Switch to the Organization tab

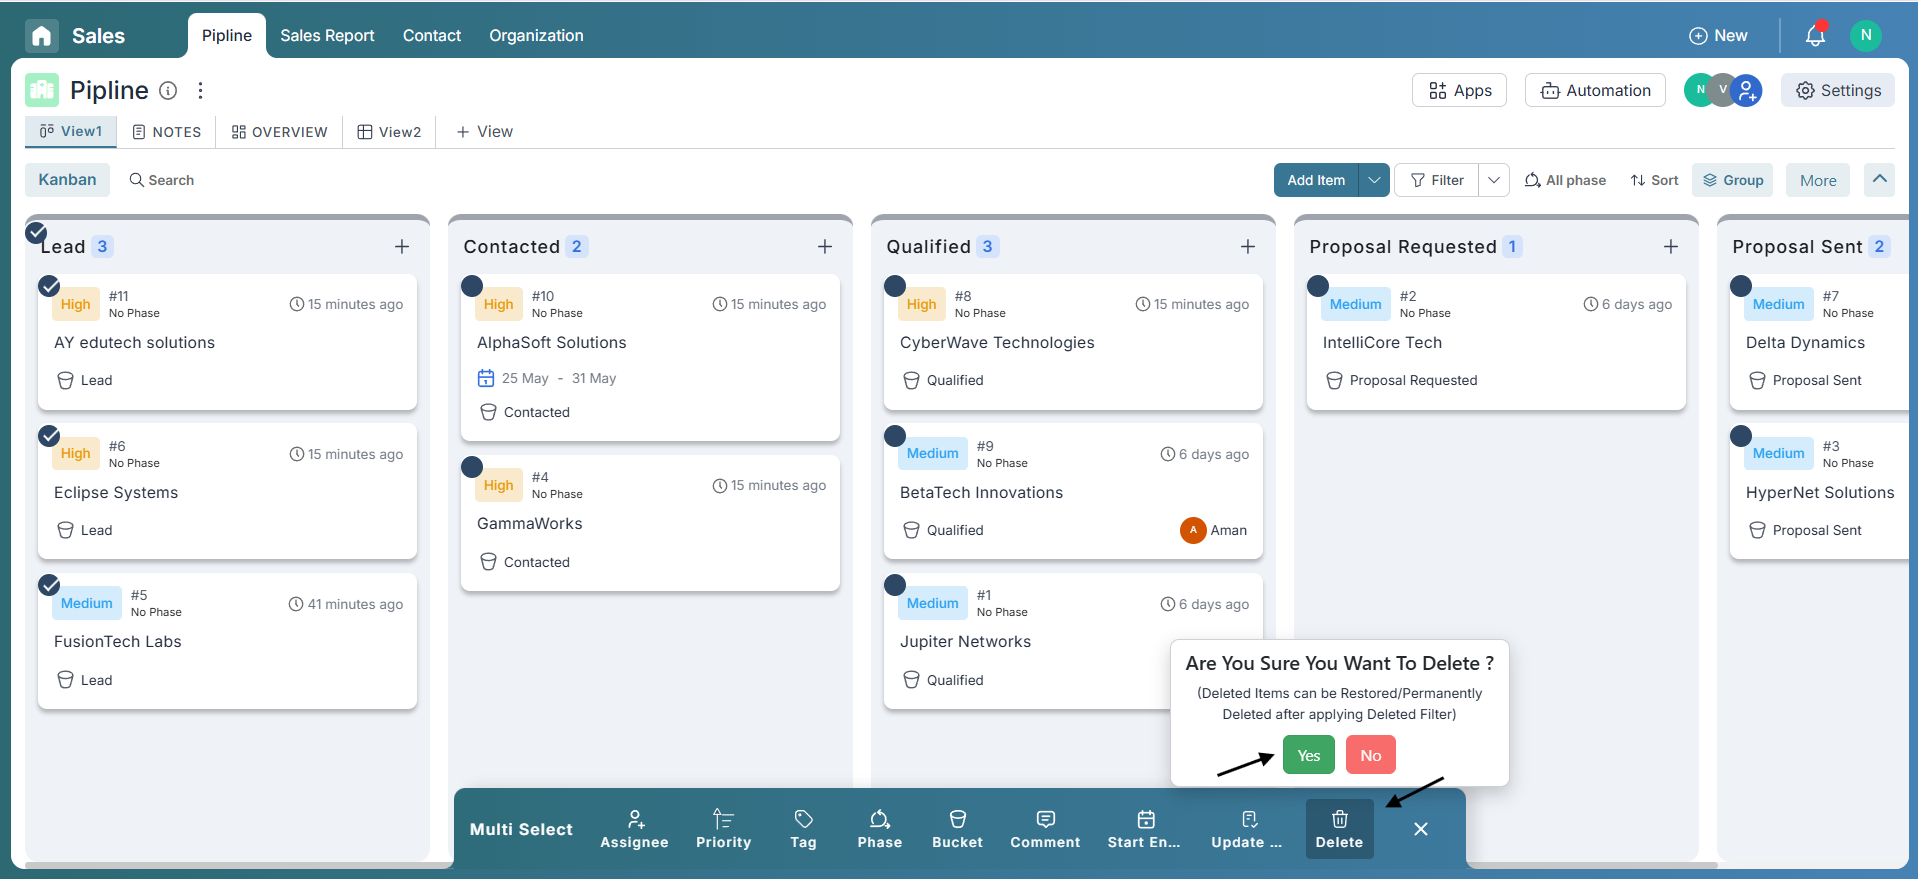(536, 36)
